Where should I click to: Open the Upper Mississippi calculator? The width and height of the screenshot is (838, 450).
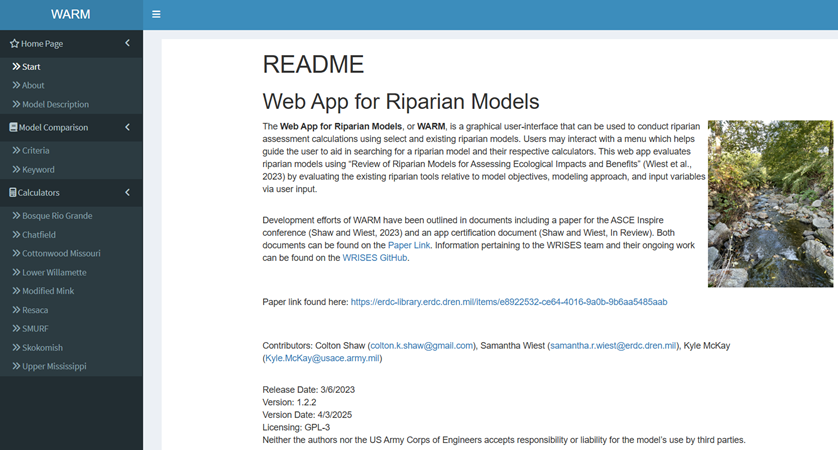tap(71, 366)
